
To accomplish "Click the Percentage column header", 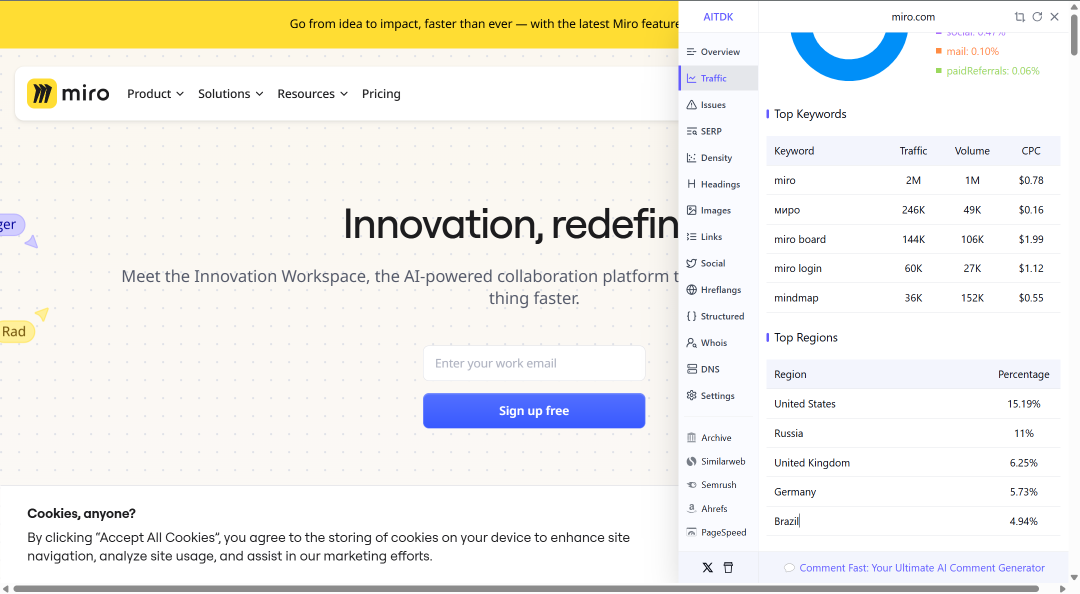I will [x=1024, y=374].
